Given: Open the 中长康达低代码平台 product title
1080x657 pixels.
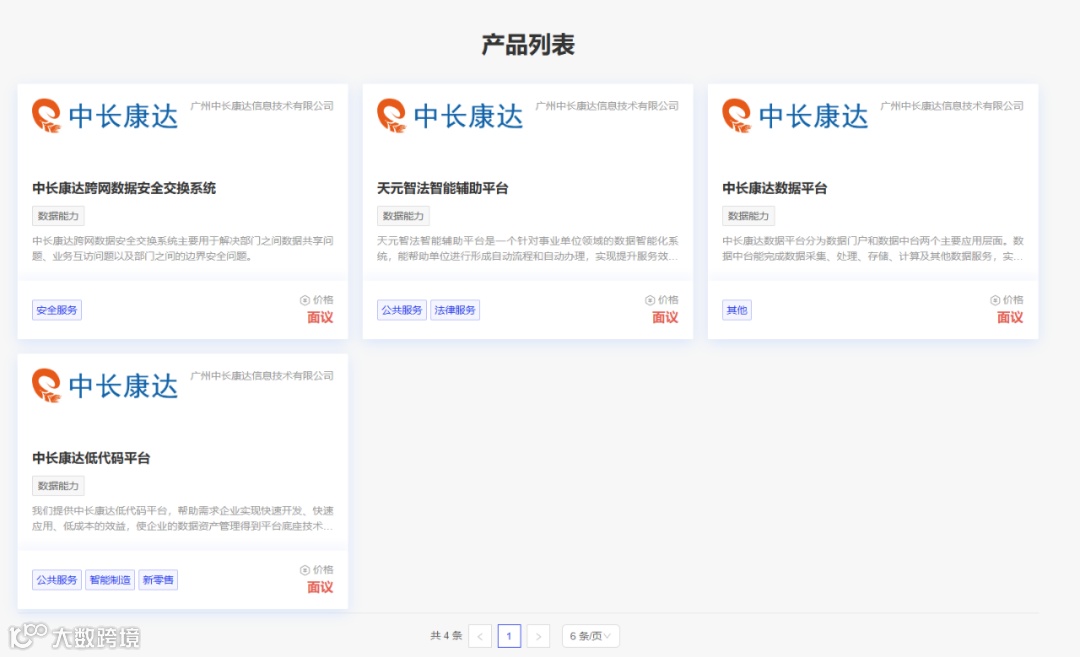Looking at the screenshot, I should point(91,458).
